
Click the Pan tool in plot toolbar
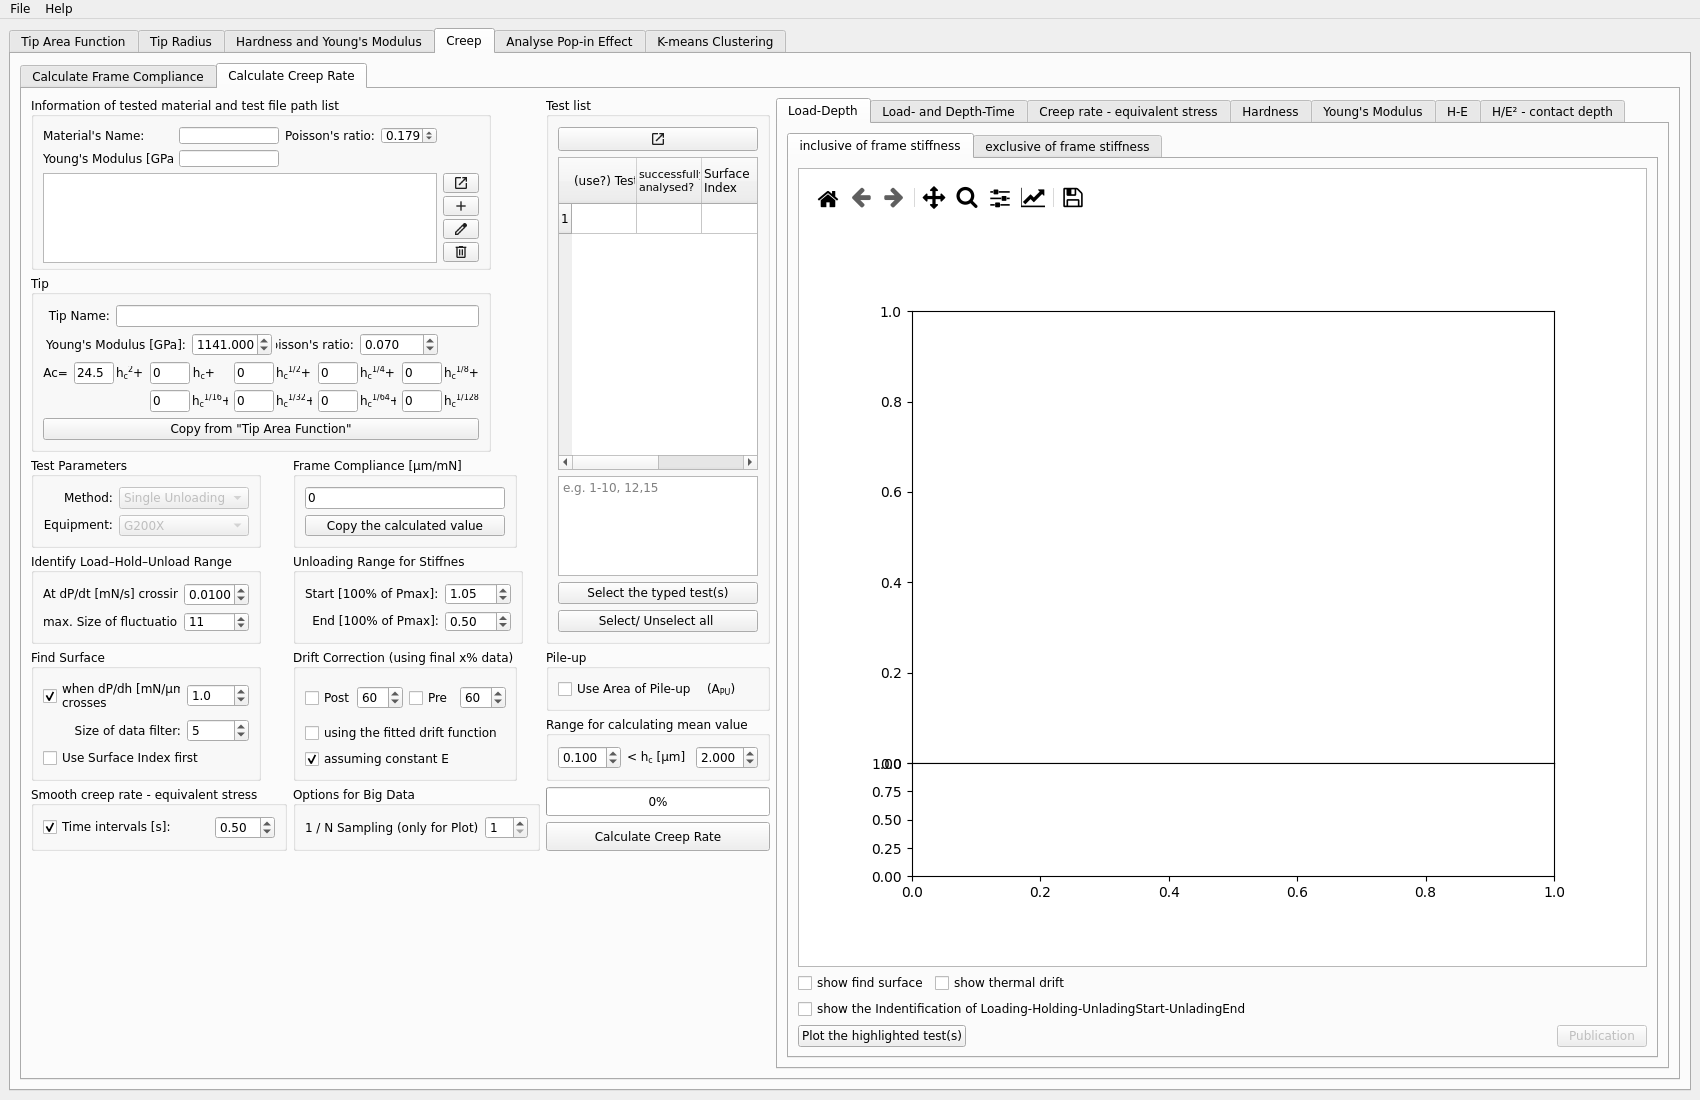pyautogui.click(x=933, y=198)
